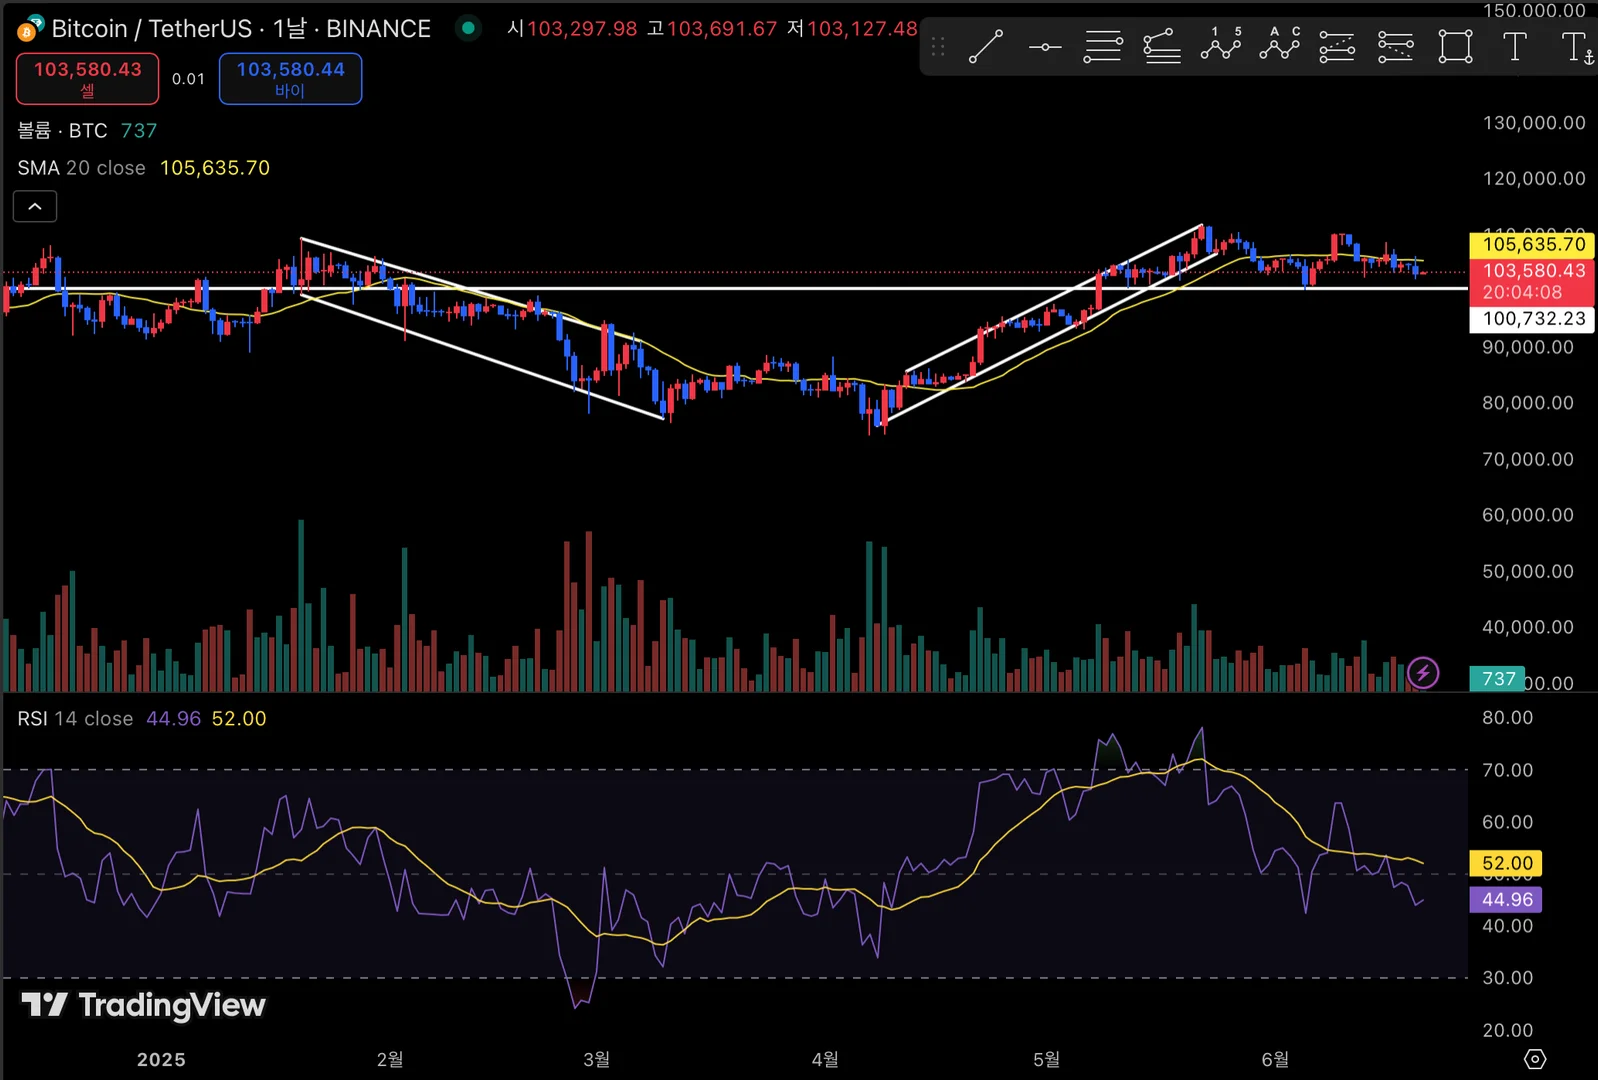This screenshot has height=1080, width=1598.
Task: Click the Bitcoin symbol logo icon
Action: click(x=30, y=28)
